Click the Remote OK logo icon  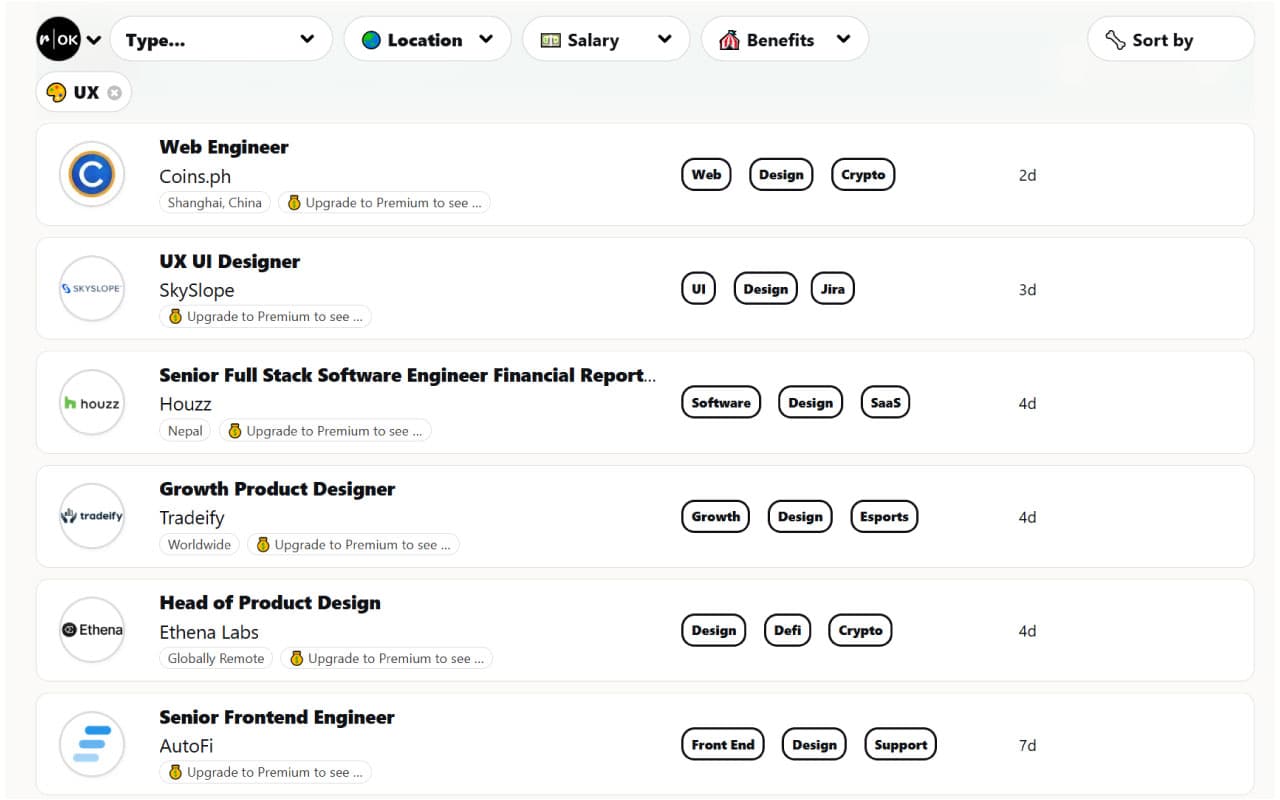coord(58,40)
